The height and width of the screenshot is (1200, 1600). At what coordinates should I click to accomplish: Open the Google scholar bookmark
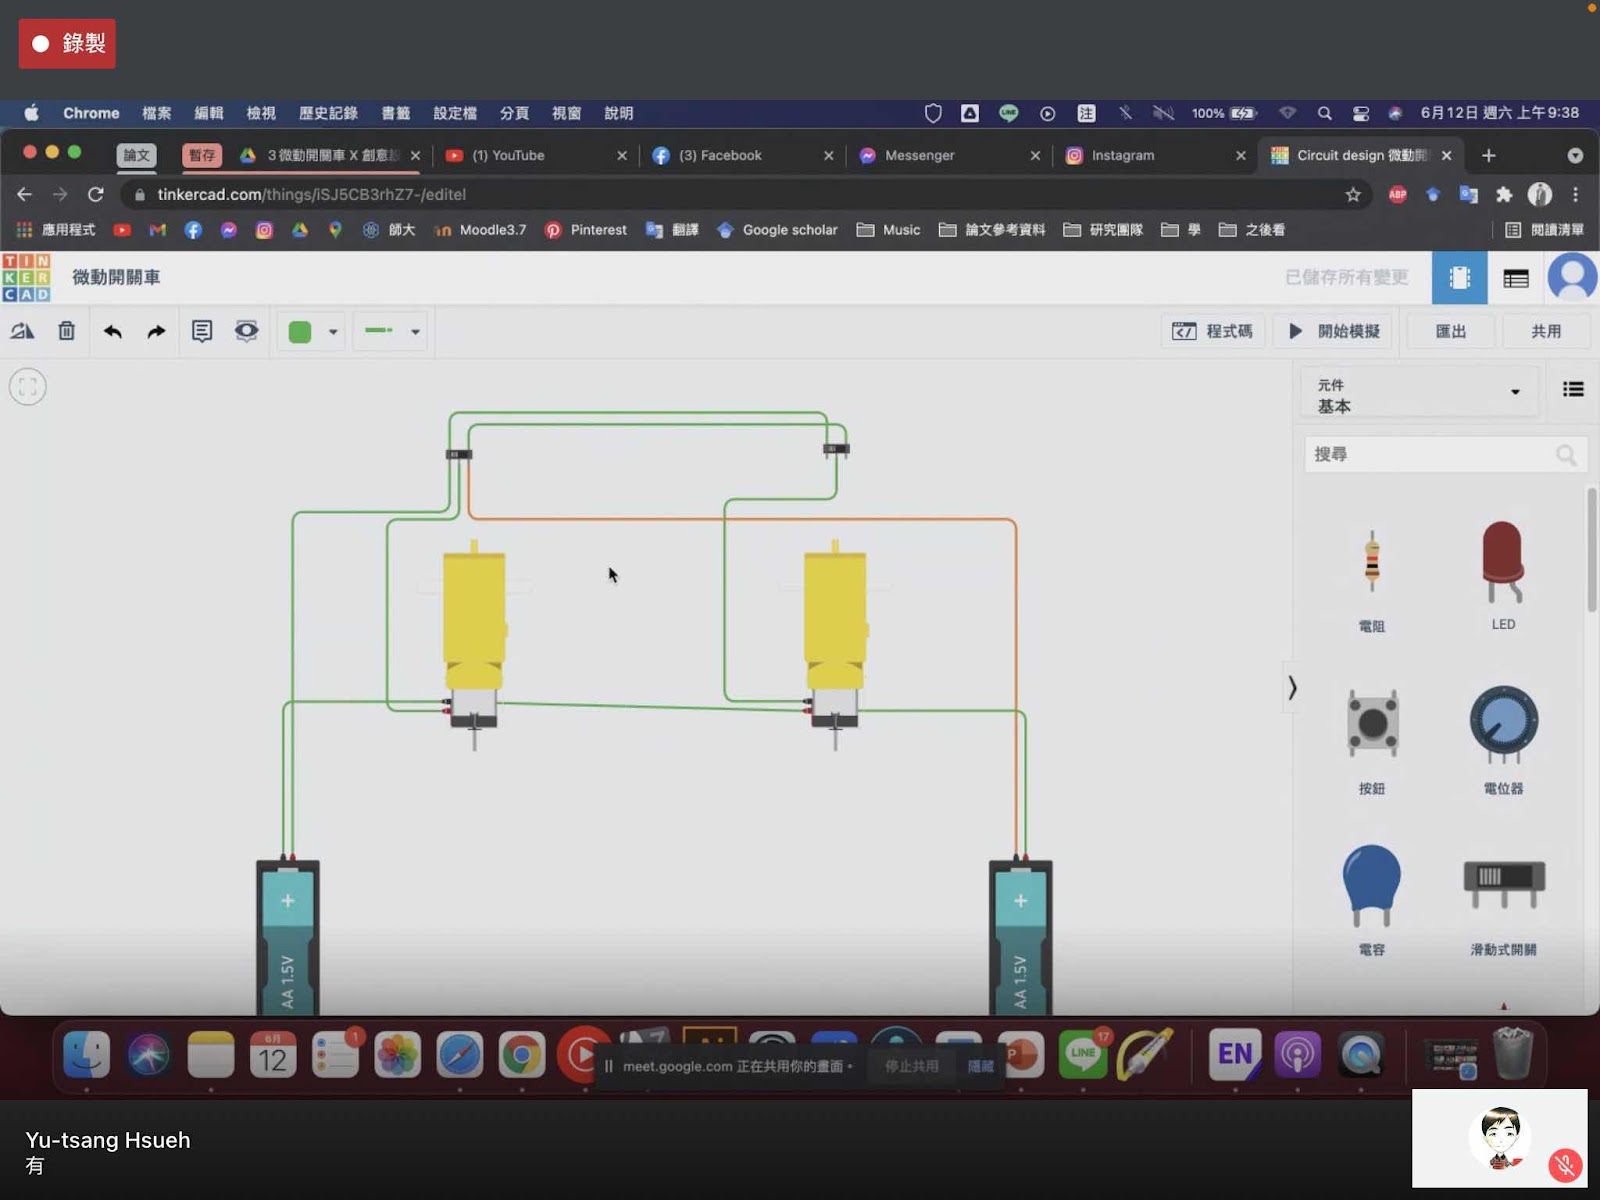coord(777,230)
